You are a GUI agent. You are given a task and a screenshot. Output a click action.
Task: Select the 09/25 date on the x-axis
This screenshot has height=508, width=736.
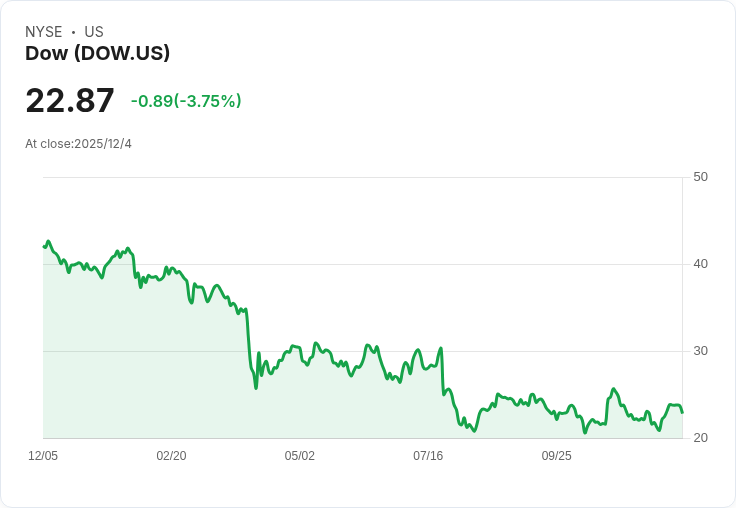tap(557, 456)
